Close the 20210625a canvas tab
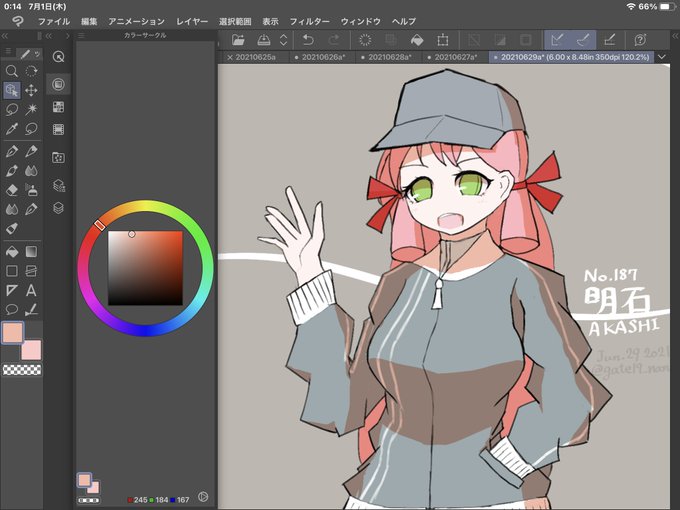 point(230,57)
